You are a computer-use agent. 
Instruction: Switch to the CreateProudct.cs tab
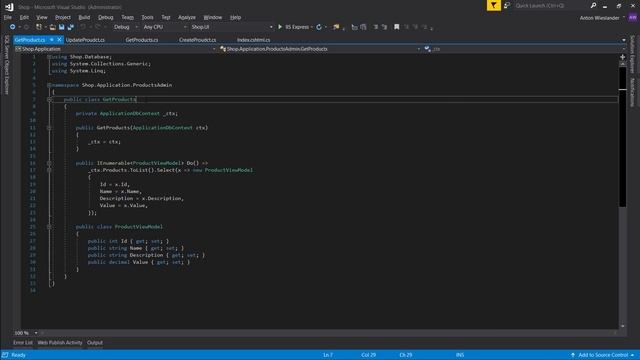tap(198, 40)
